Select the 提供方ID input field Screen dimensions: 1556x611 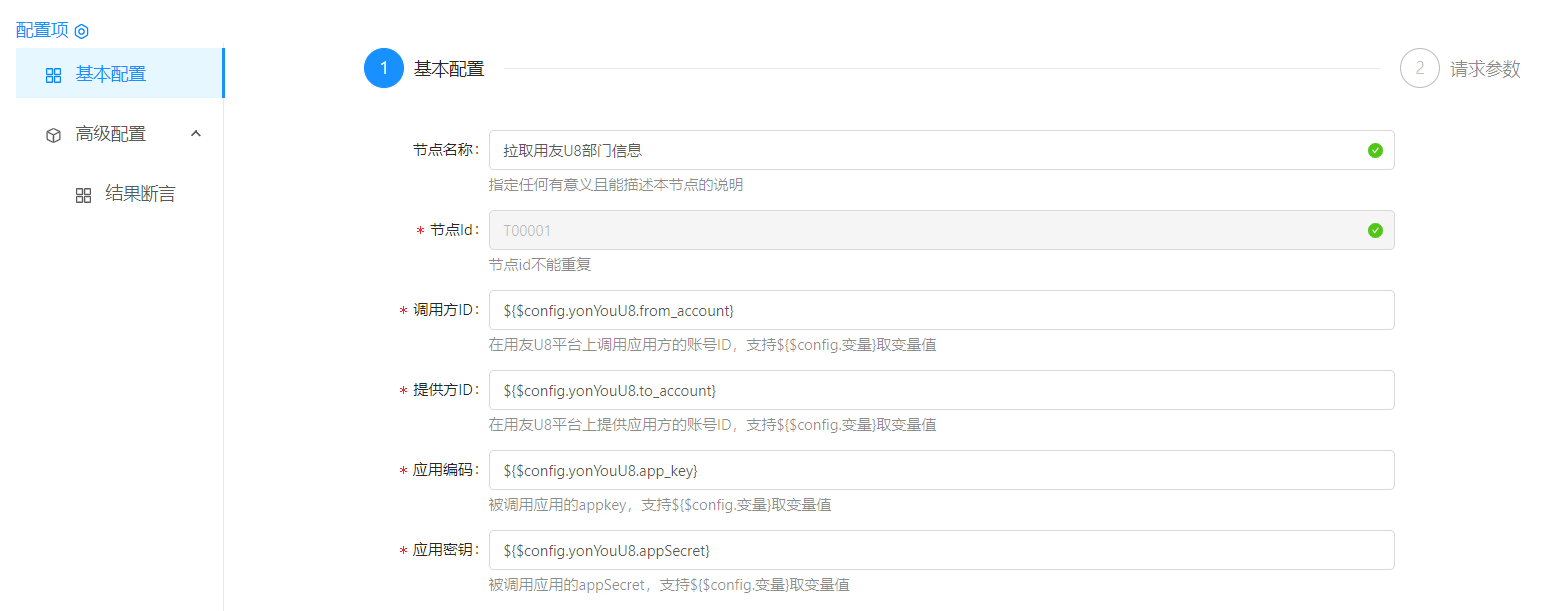pos(940,390)
